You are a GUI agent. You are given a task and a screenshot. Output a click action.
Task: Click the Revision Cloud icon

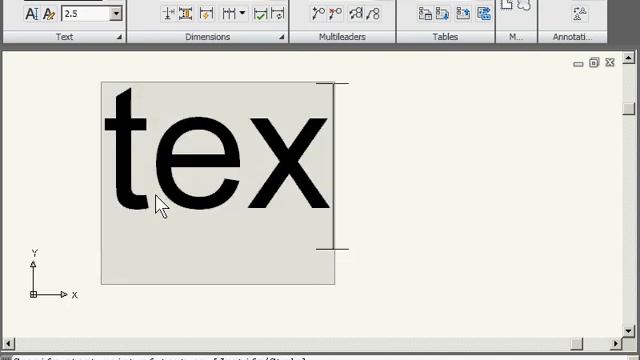tap(524, 5)
